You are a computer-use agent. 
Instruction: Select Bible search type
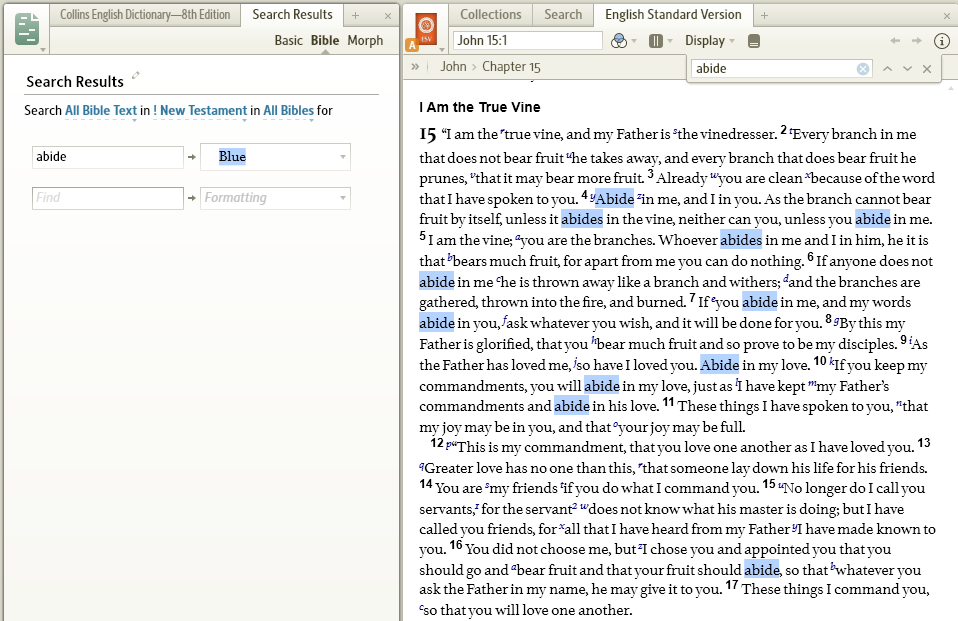324,40
